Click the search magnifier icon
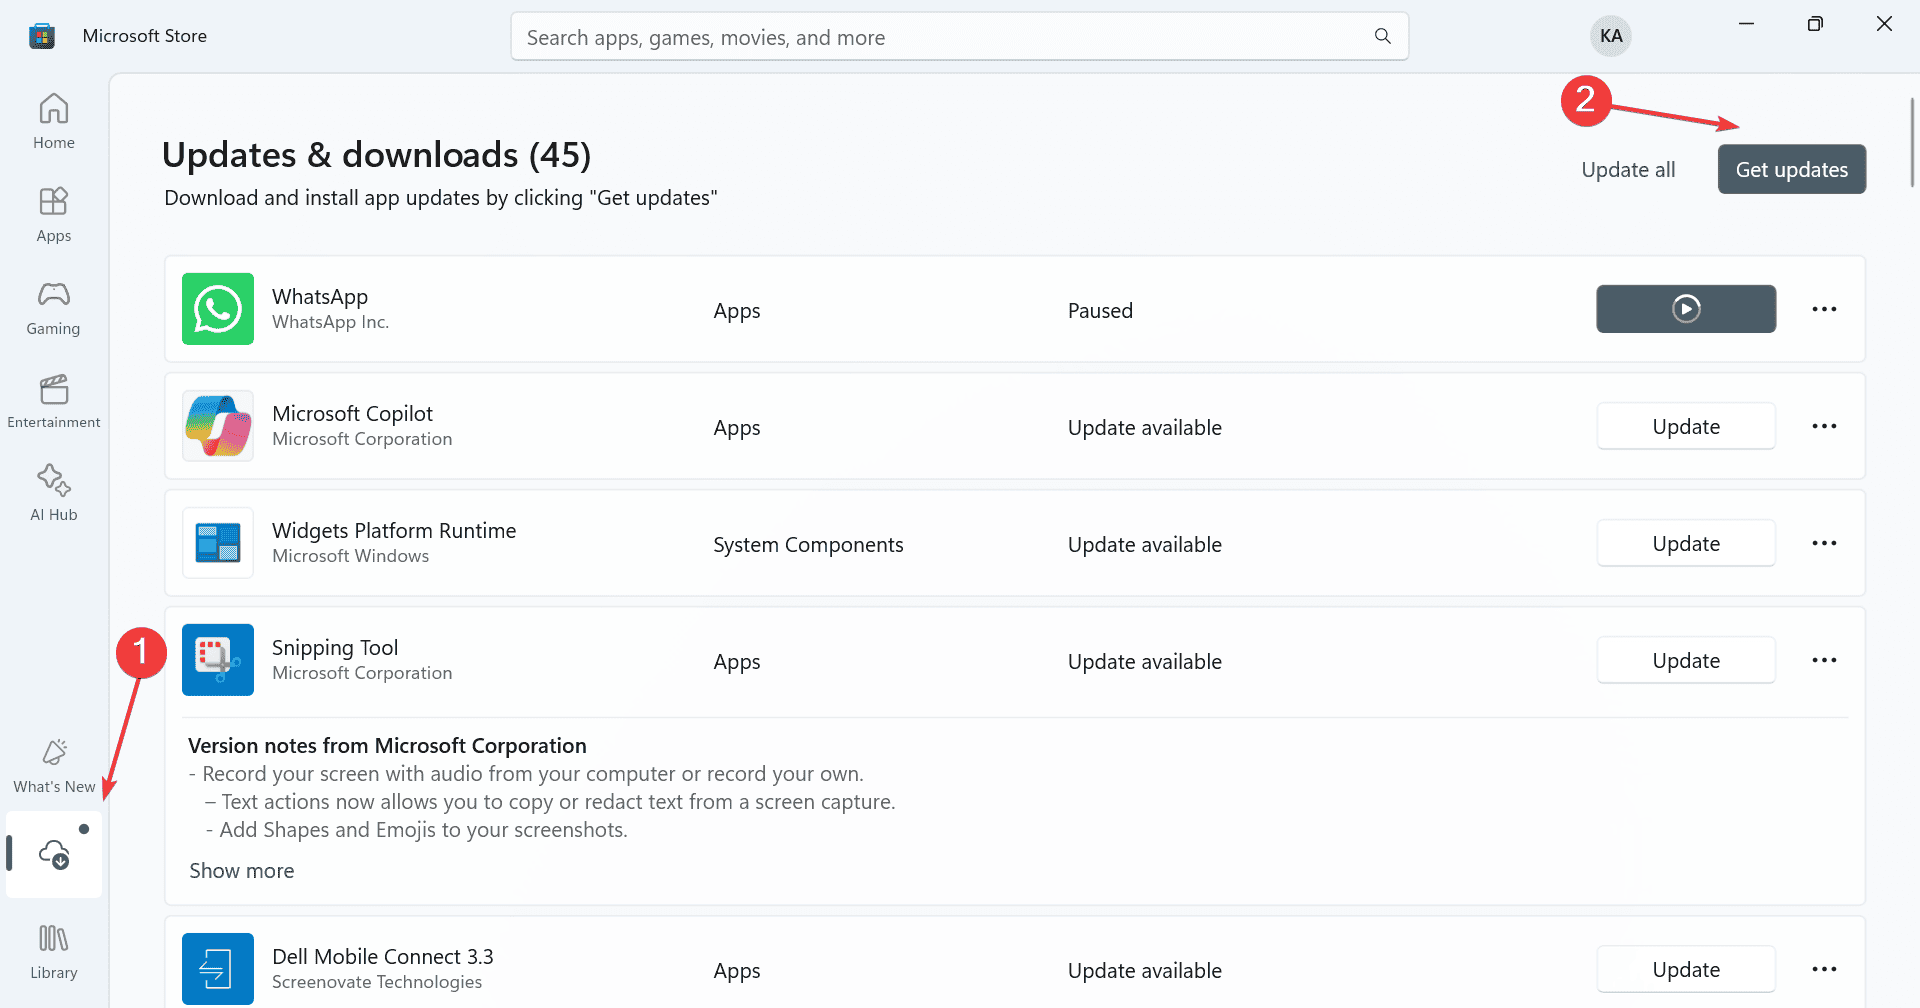The image size is (1920, 1008). click(x=1383, y=37)
